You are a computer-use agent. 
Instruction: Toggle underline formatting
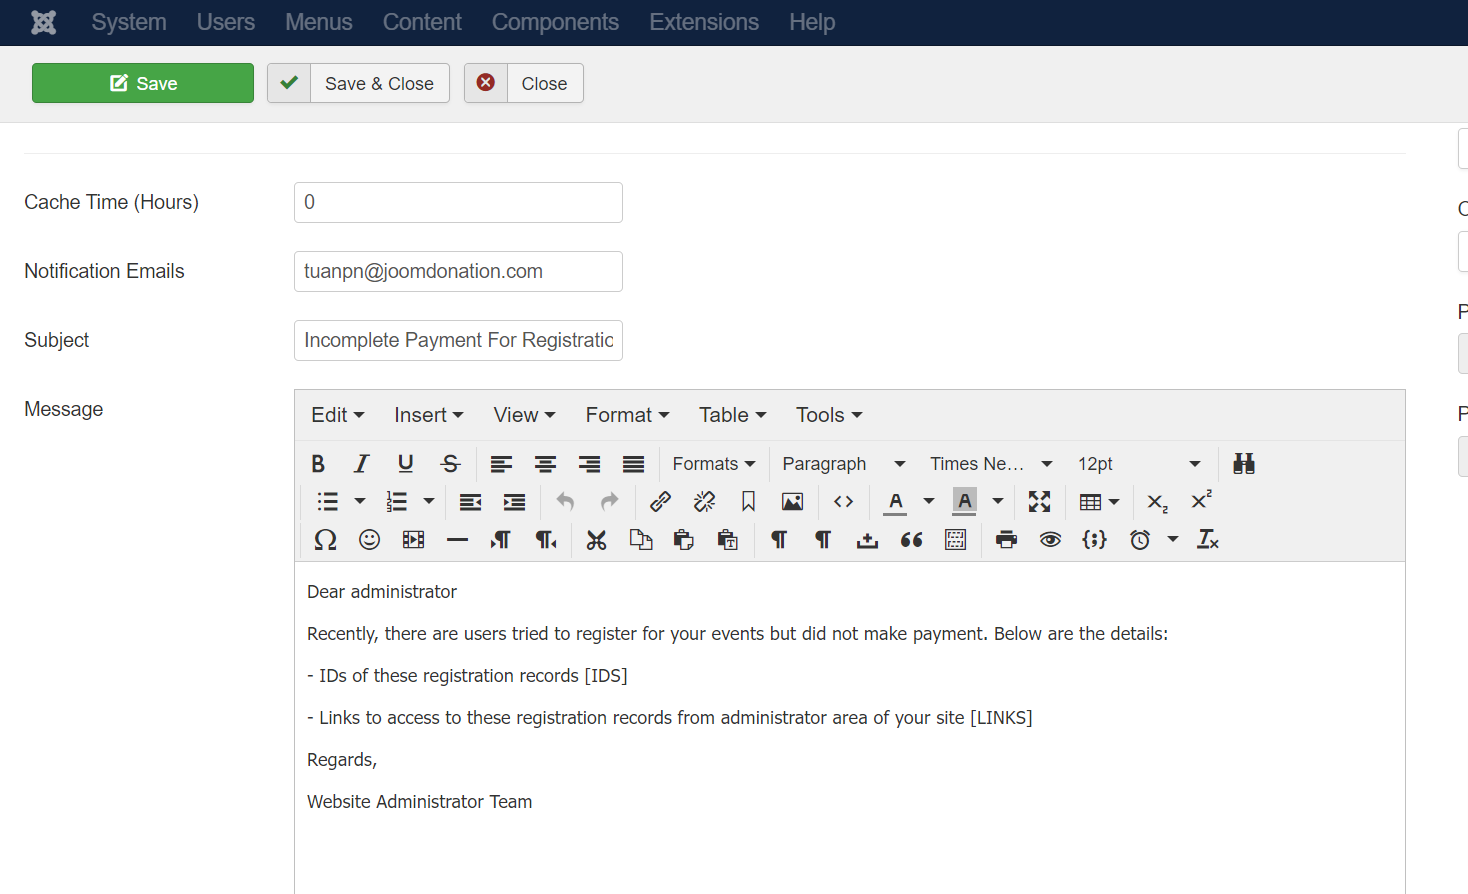[406, 464]
